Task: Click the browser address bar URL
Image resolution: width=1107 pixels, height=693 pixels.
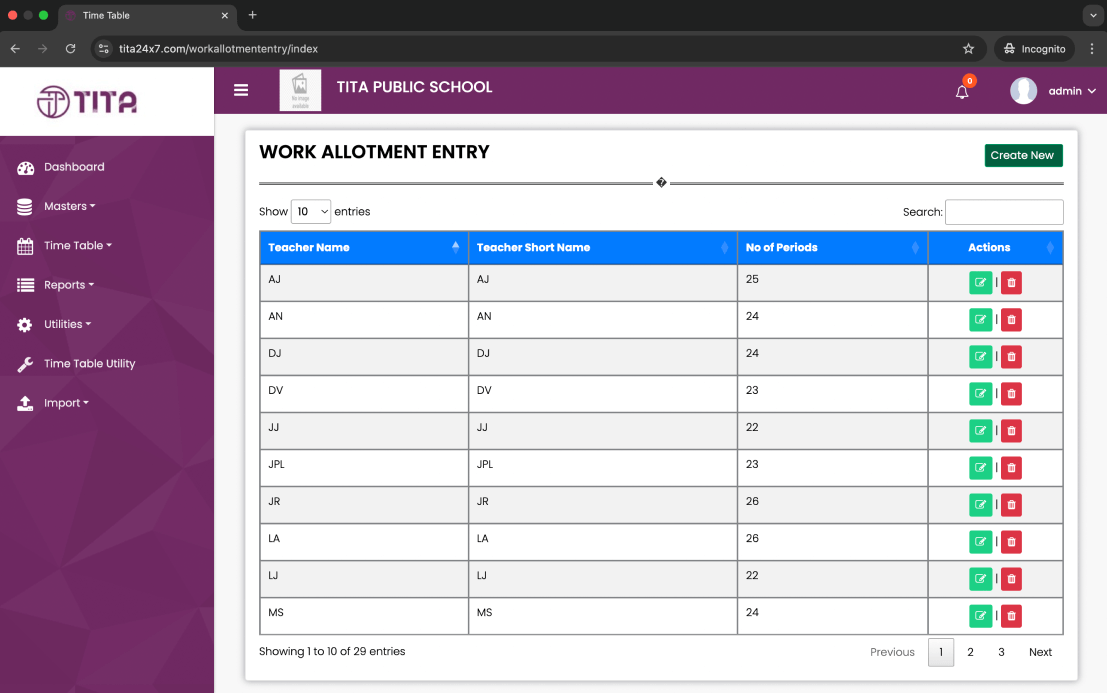Action: point(218,49)
